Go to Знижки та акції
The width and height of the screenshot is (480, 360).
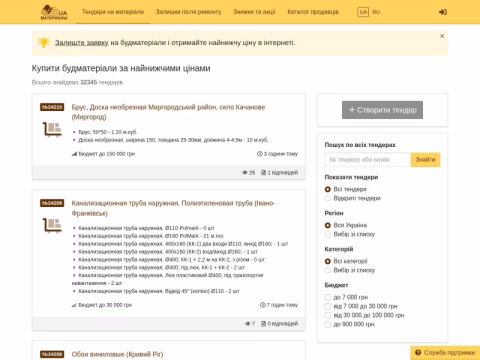(254, 12)
